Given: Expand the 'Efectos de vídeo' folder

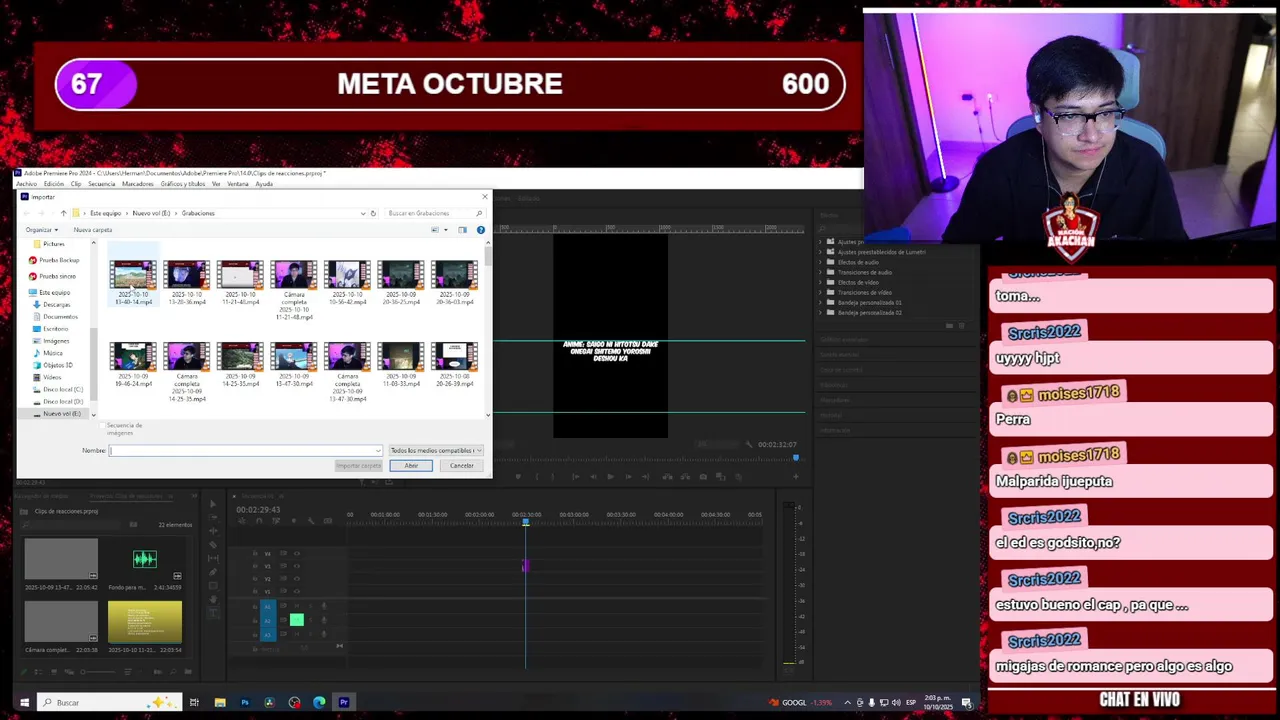Looking at the screenshot, I should [820, 282].
